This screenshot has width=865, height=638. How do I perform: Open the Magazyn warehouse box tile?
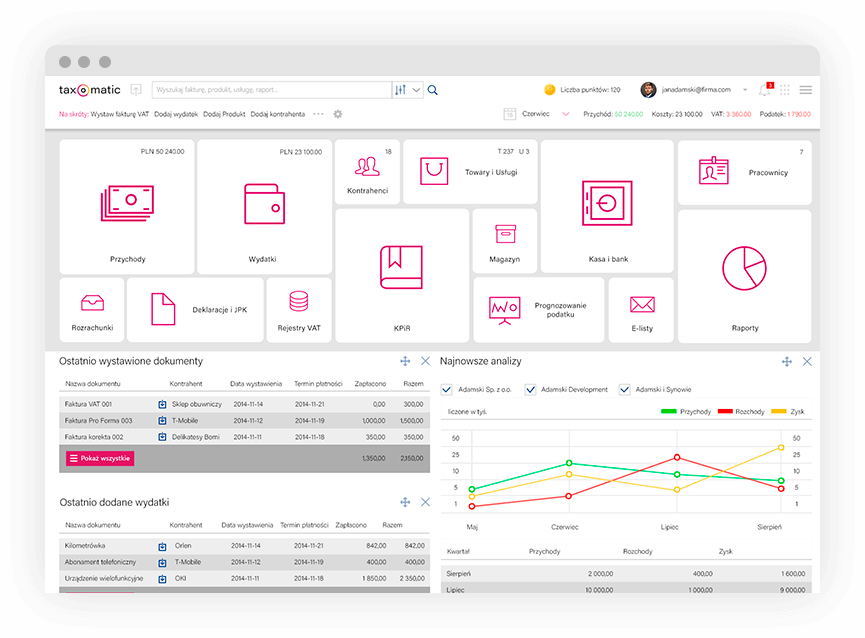point(504,241)
